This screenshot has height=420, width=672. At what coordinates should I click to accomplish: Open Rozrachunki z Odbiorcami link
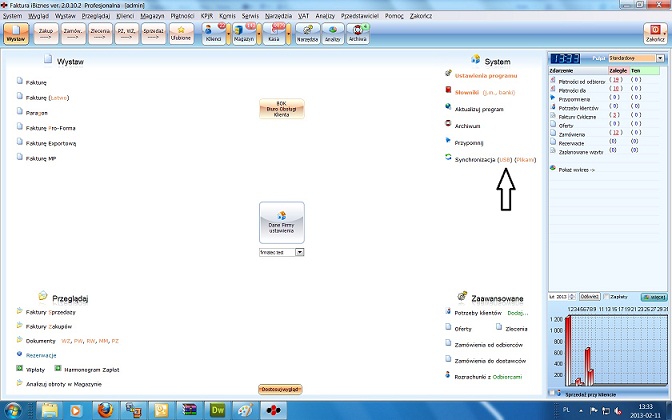(x=488, y=377)
